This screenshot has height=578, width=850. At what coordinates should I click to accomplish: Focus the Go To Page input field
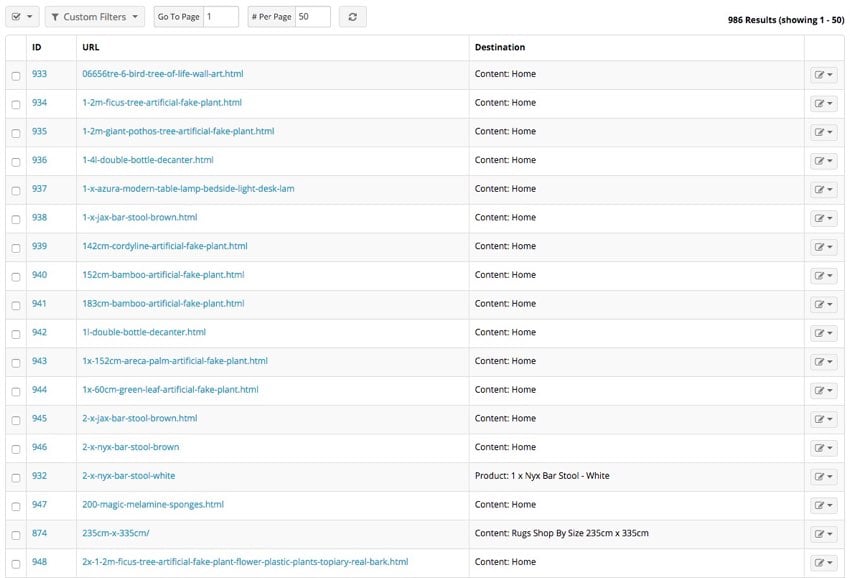click(221, 17)
